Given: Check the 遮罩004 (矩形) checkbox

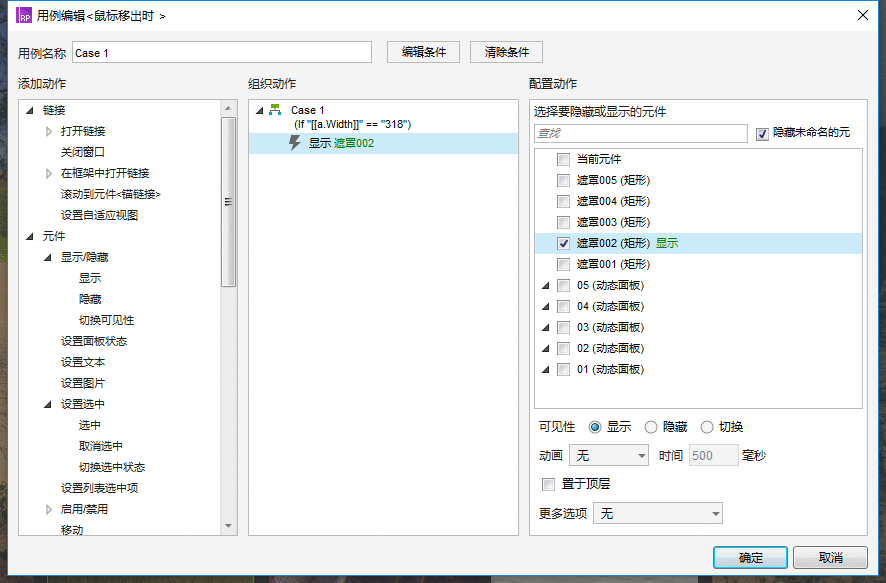Looking at the screenshot, I should [x=563, y=201].
